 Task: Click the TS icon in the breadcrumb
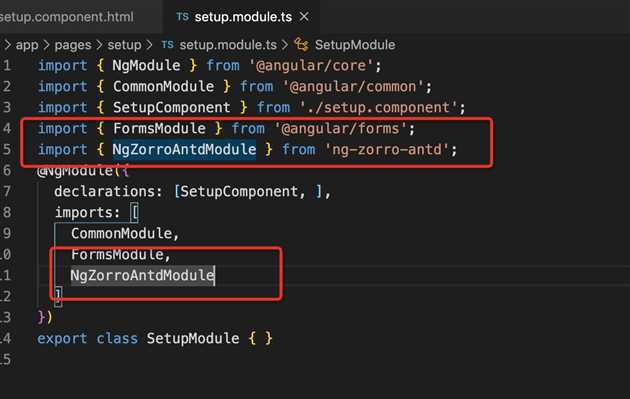pyautogui.click(x=167, y=44)
